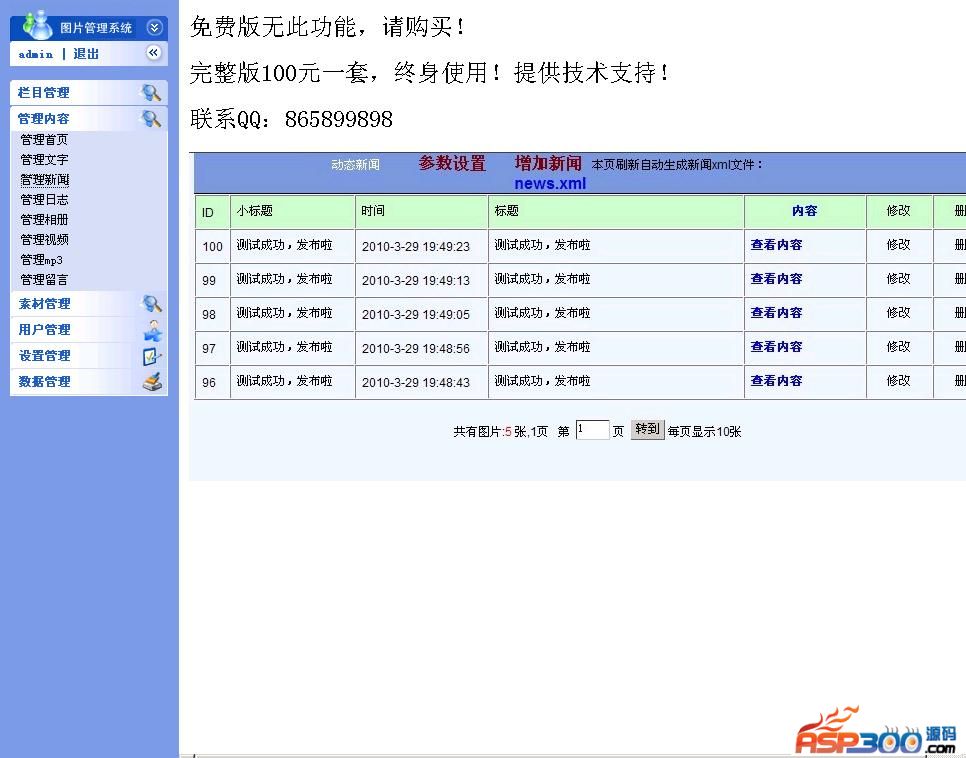Click the magnifier icon beside 素材管理
The image size is (966, 758).
[x=151, y=303]
